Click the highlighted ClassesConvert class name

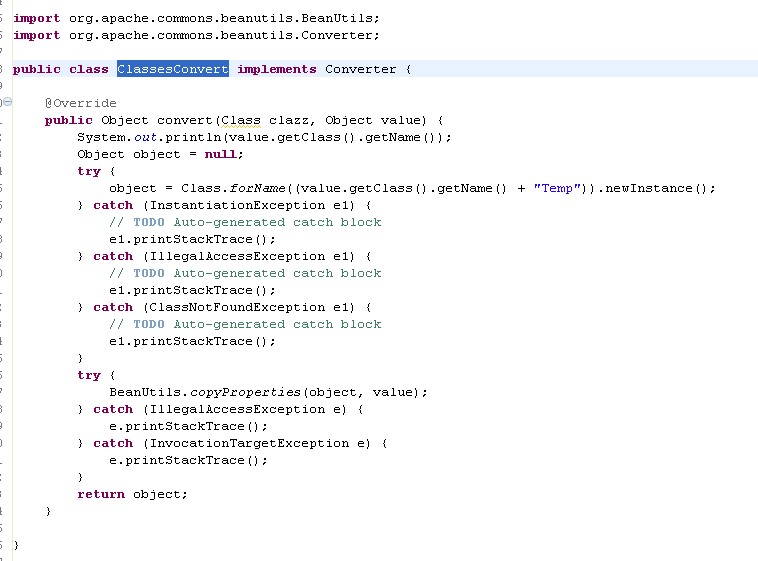click(173, 69)
